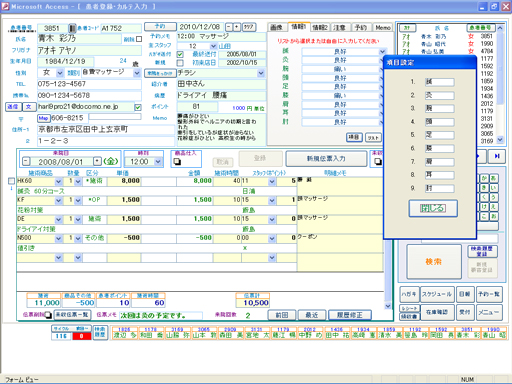512x384 pixels.
Task: Uncheck the ハガキ送付 checkbox
Action: click(x=180, y=54)
